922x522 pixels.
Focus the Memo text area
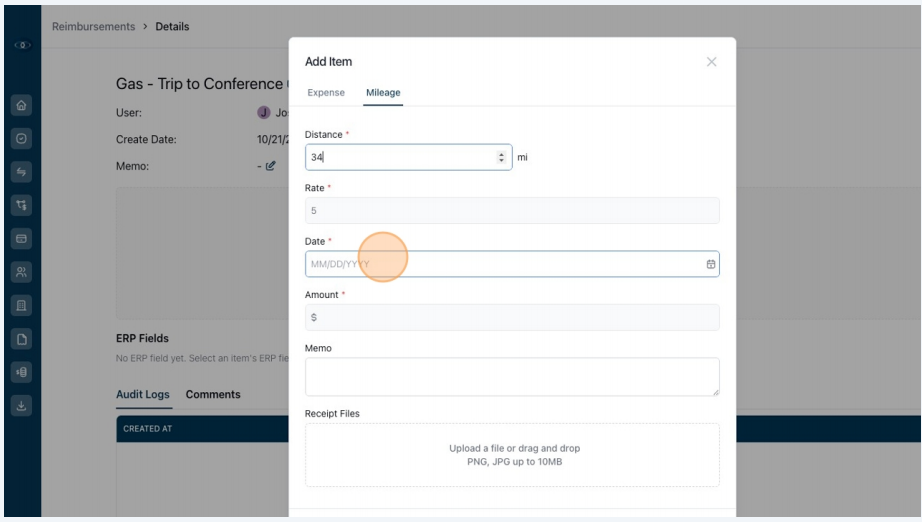click(x=512, y=377)
